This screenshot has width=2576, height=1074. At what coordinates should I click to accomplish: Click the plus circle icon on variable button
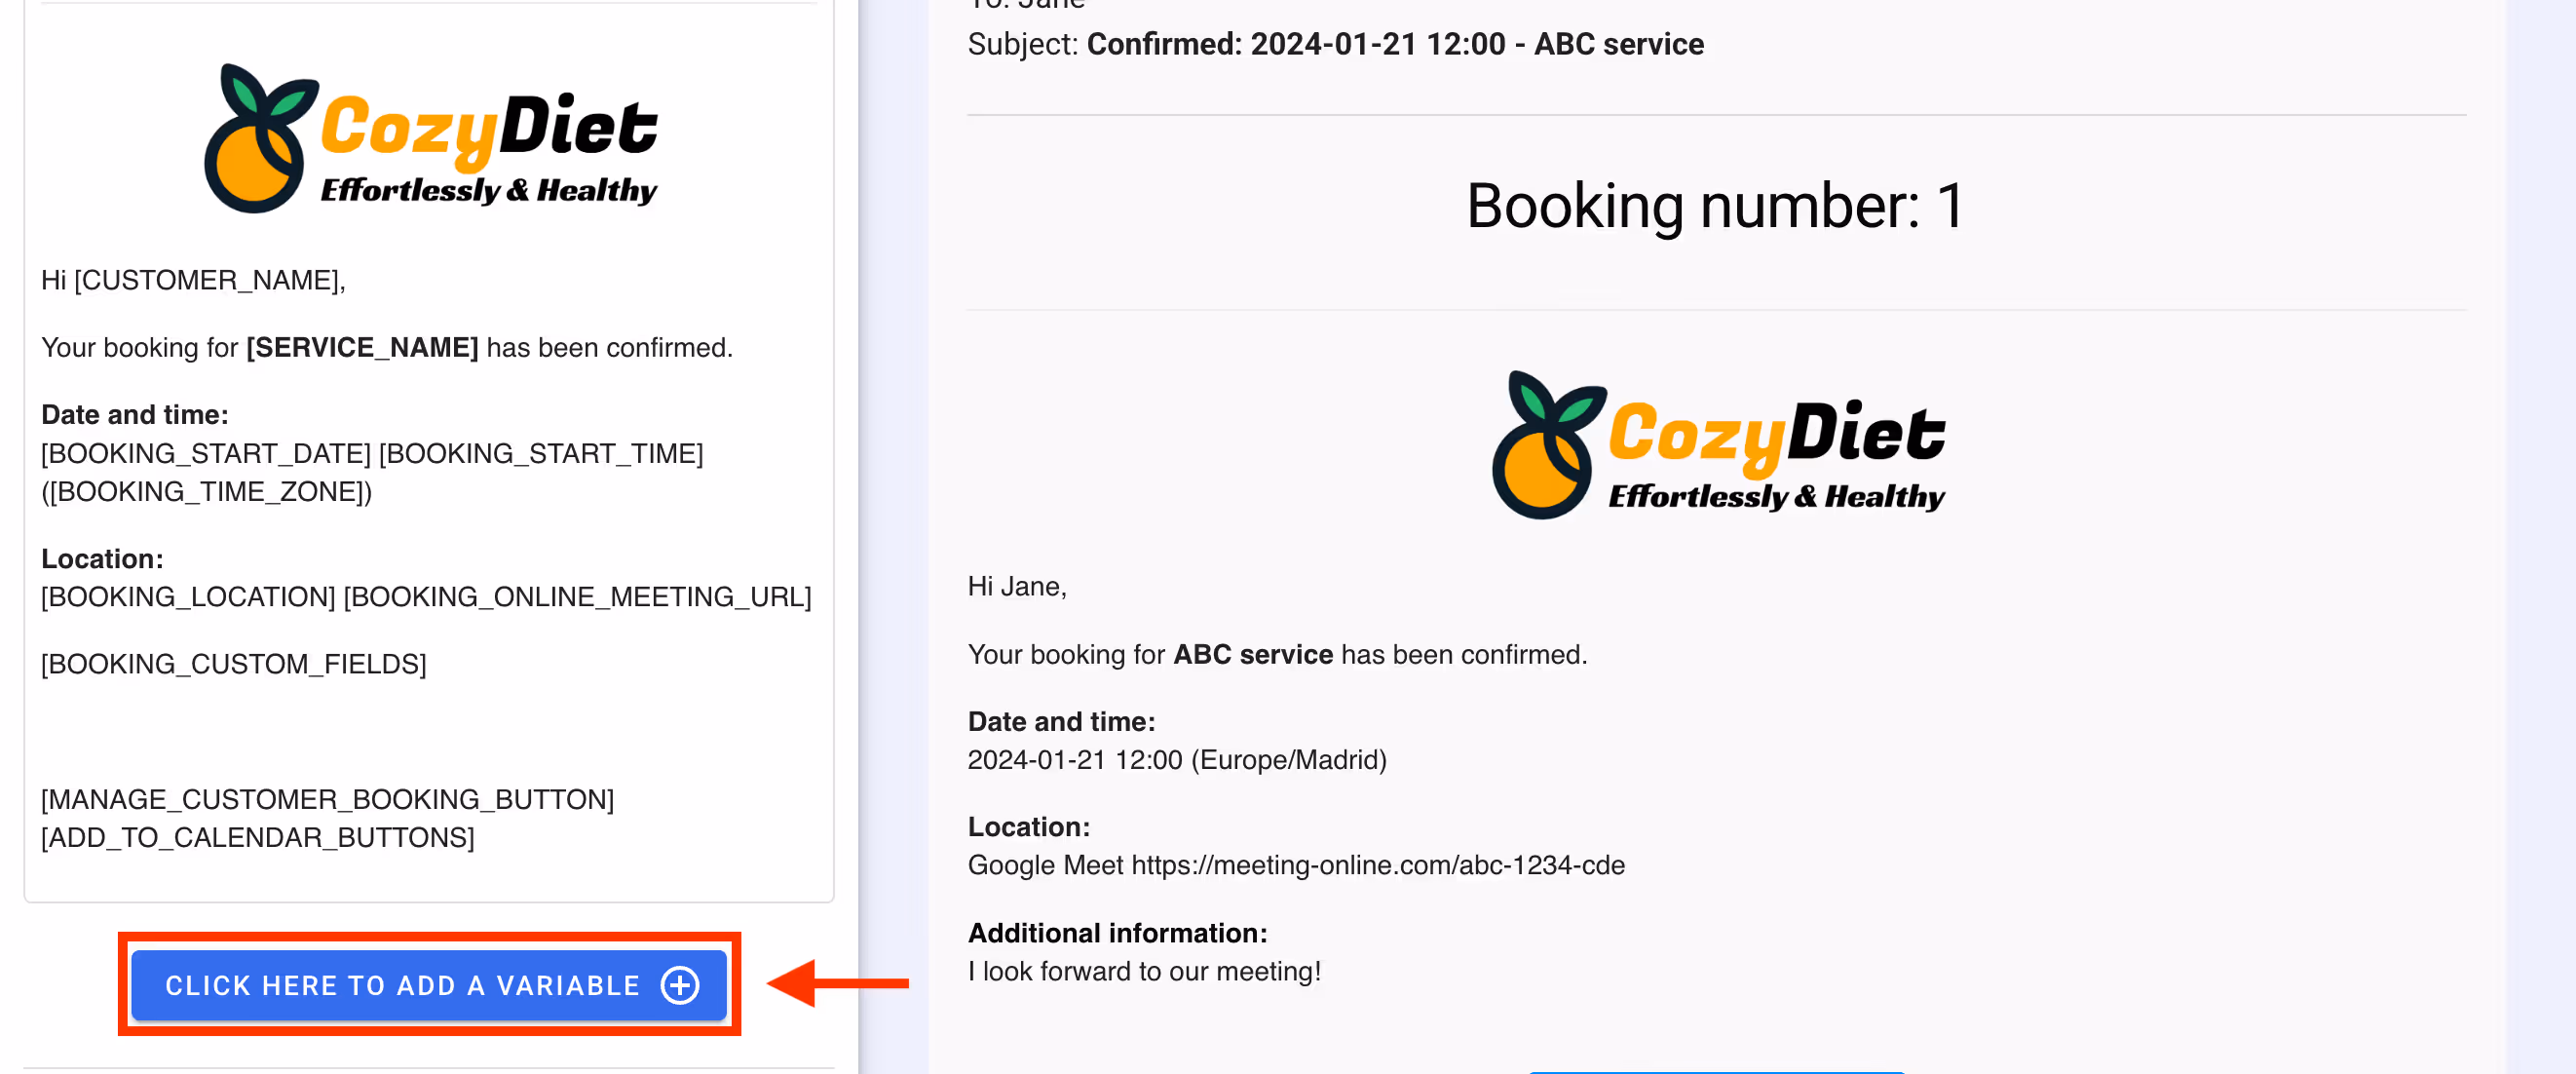click(680, 985)
